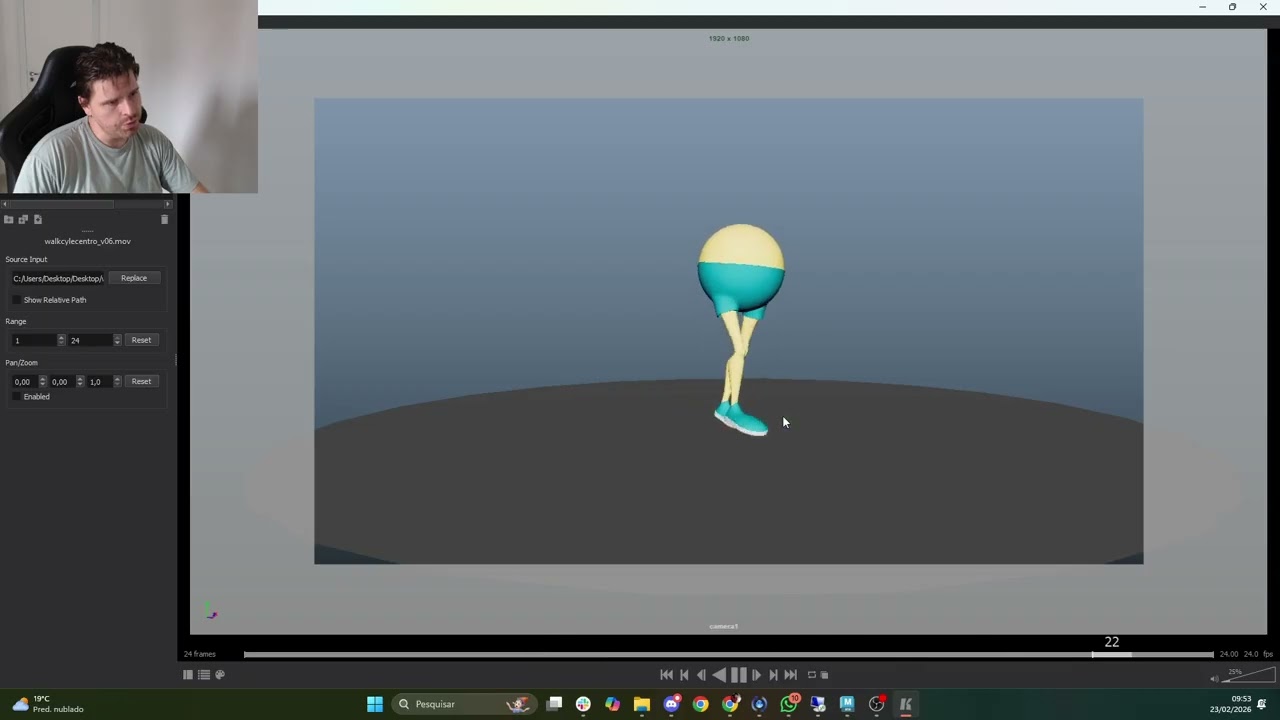Pause the walk cycle playback
1280x720 pixels.
click(x=738, y=675)
